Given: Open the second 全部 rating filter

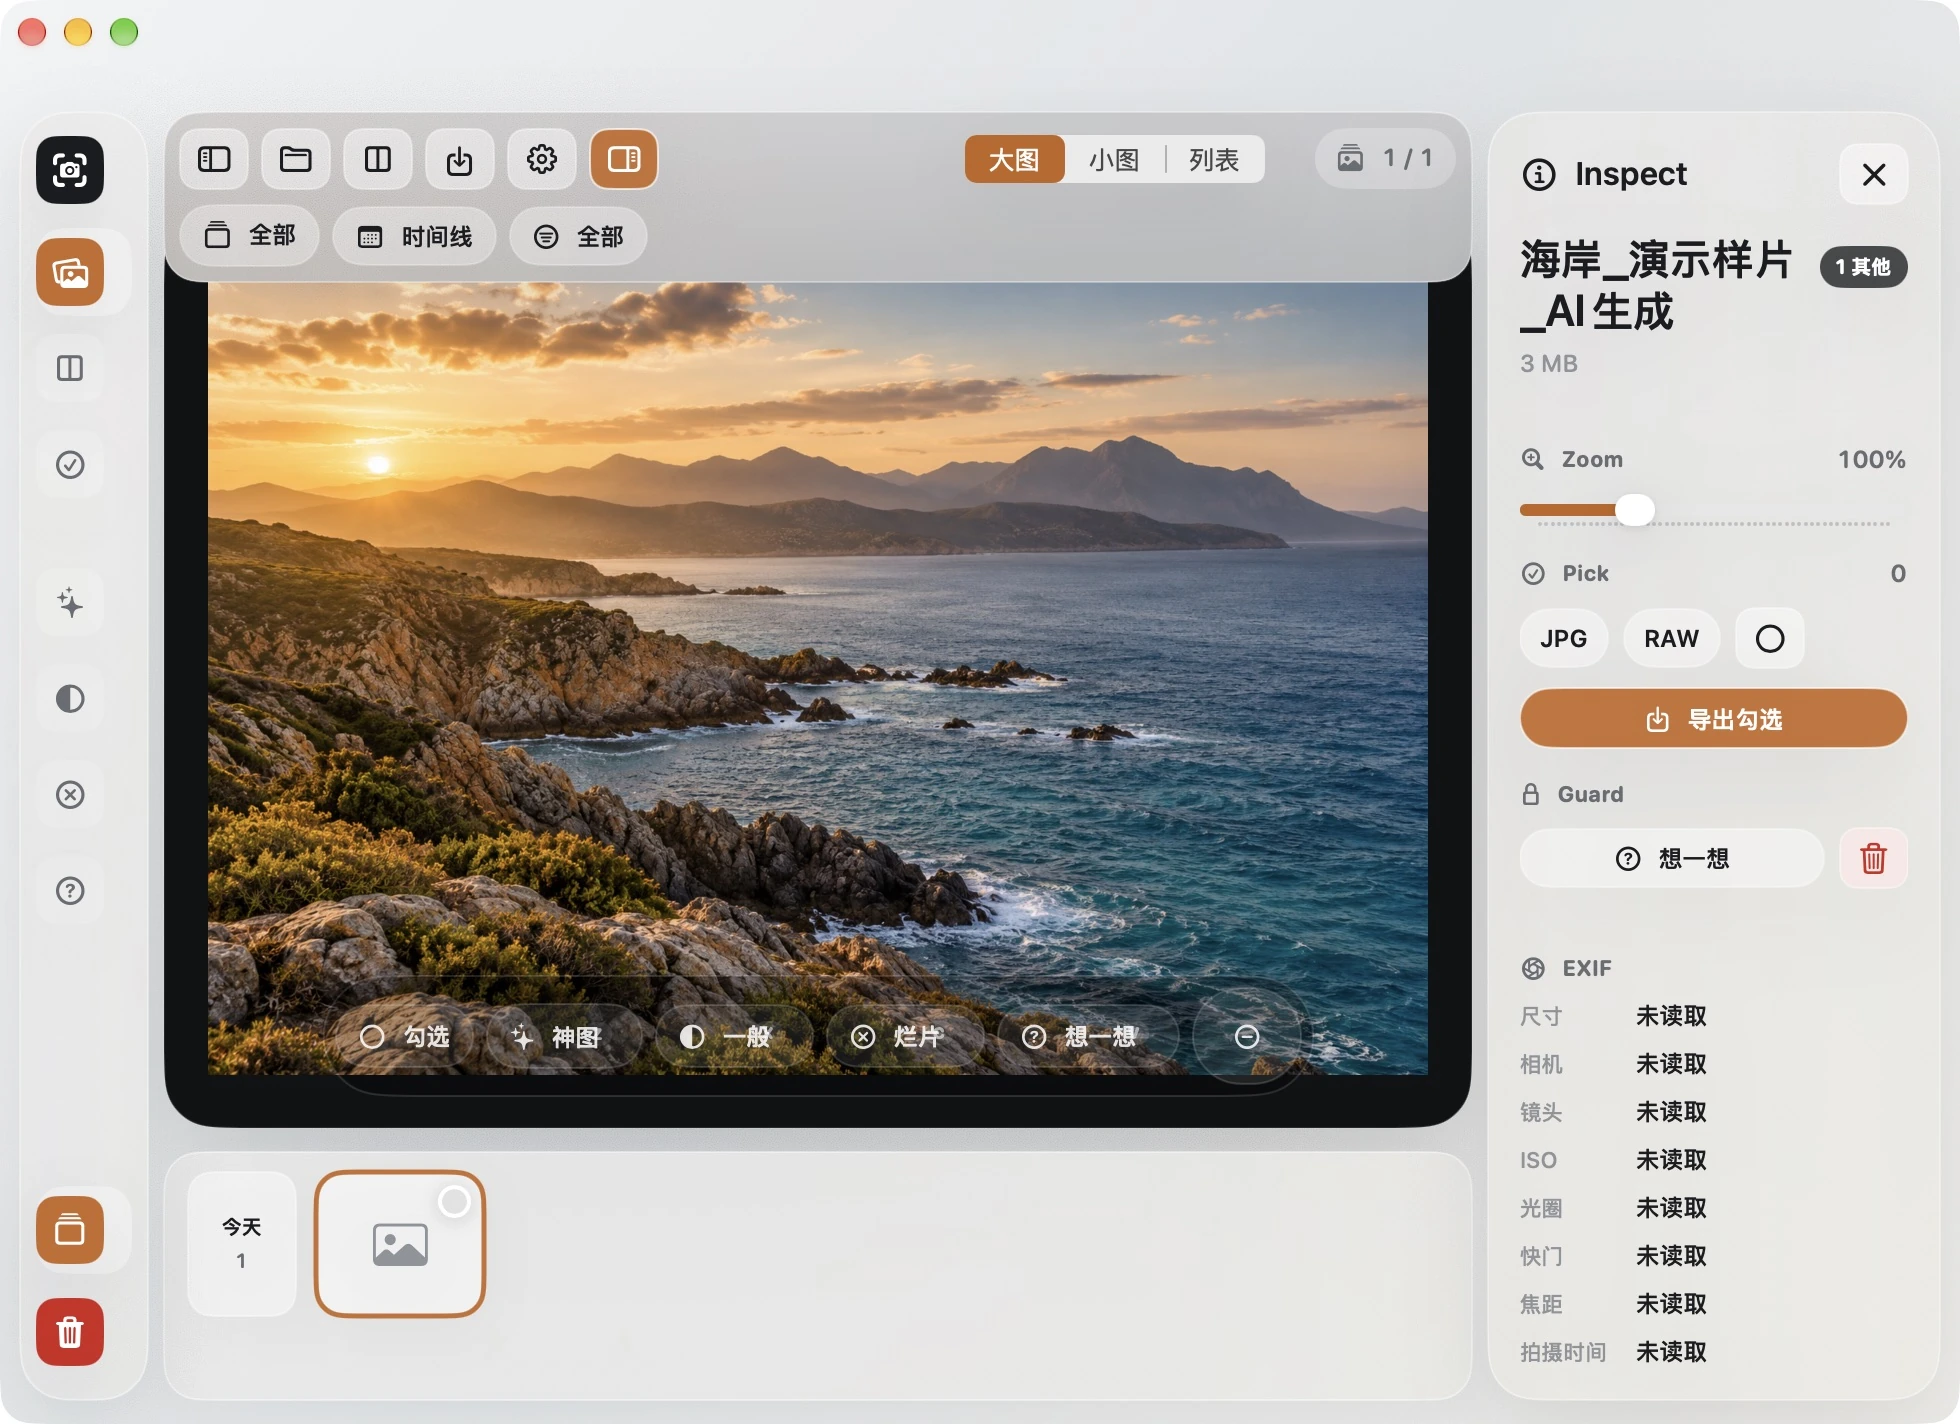Looking at the screenshot, I should [x=578, y=236].
